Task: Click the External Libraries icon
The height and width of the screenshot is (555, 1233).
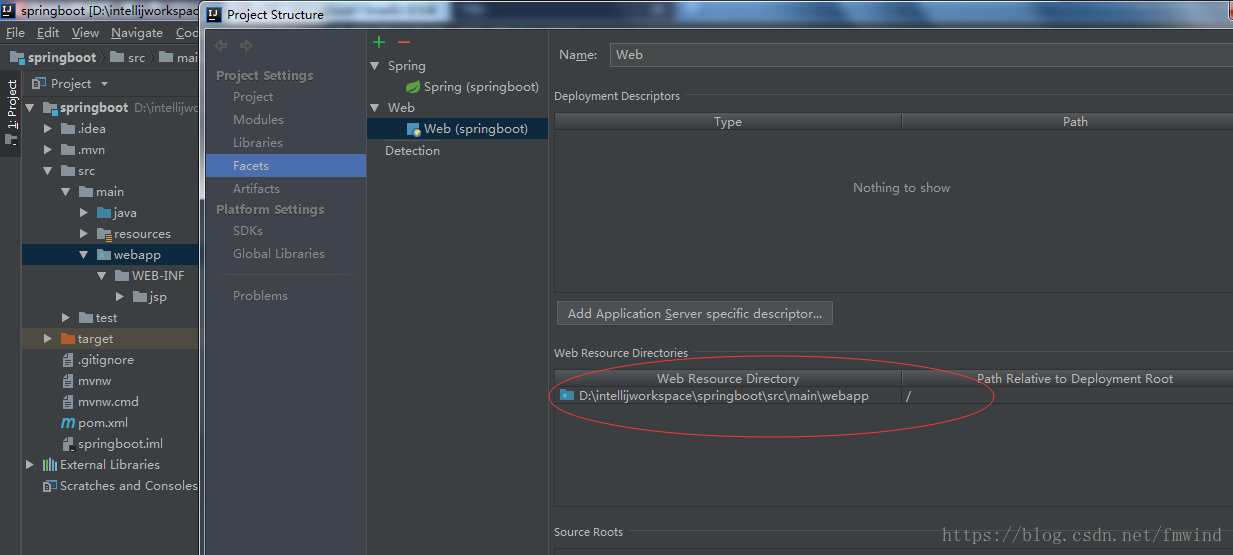Action: click(x=49, y=465)
